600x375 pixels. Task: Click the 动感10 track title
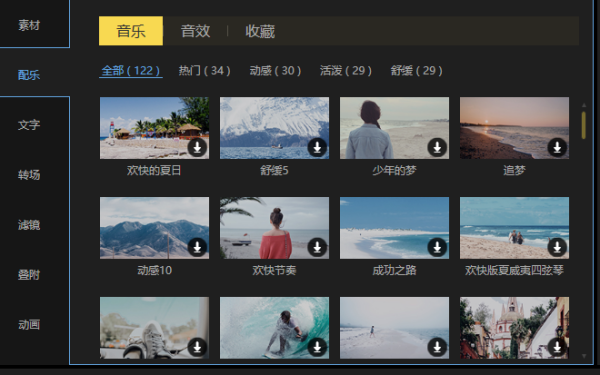[x=155, y=271]
